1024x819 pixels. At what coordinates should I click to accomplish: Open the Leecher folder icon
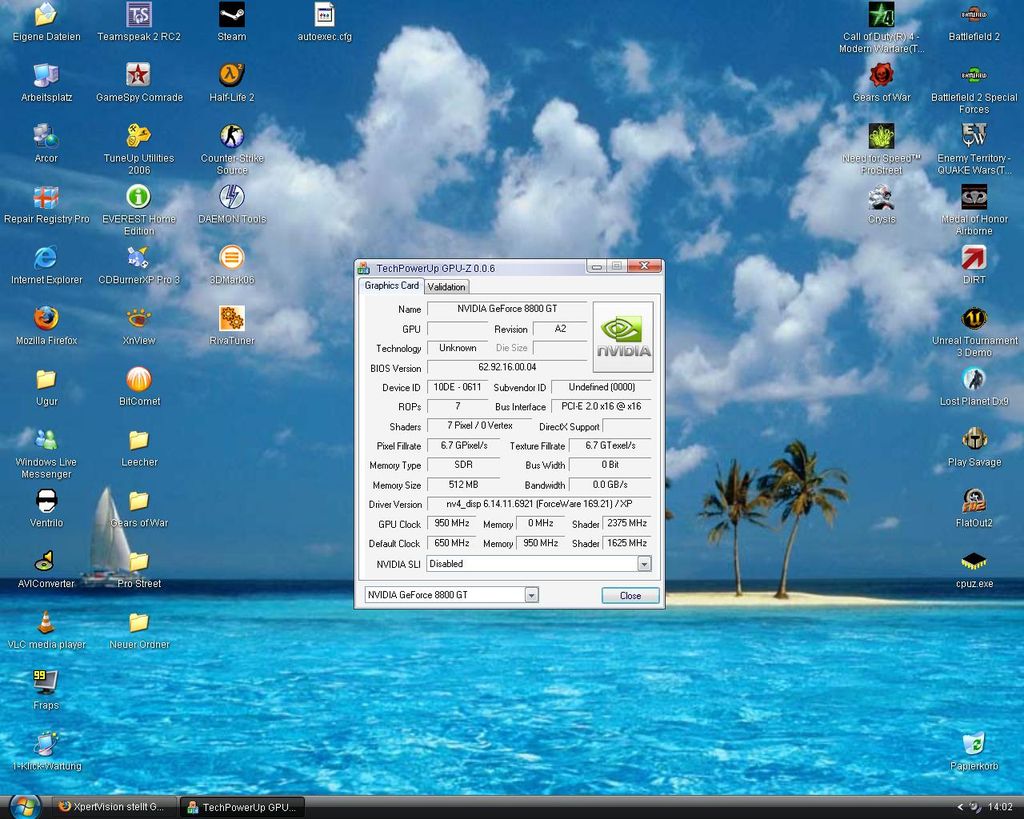pos(138,440)
